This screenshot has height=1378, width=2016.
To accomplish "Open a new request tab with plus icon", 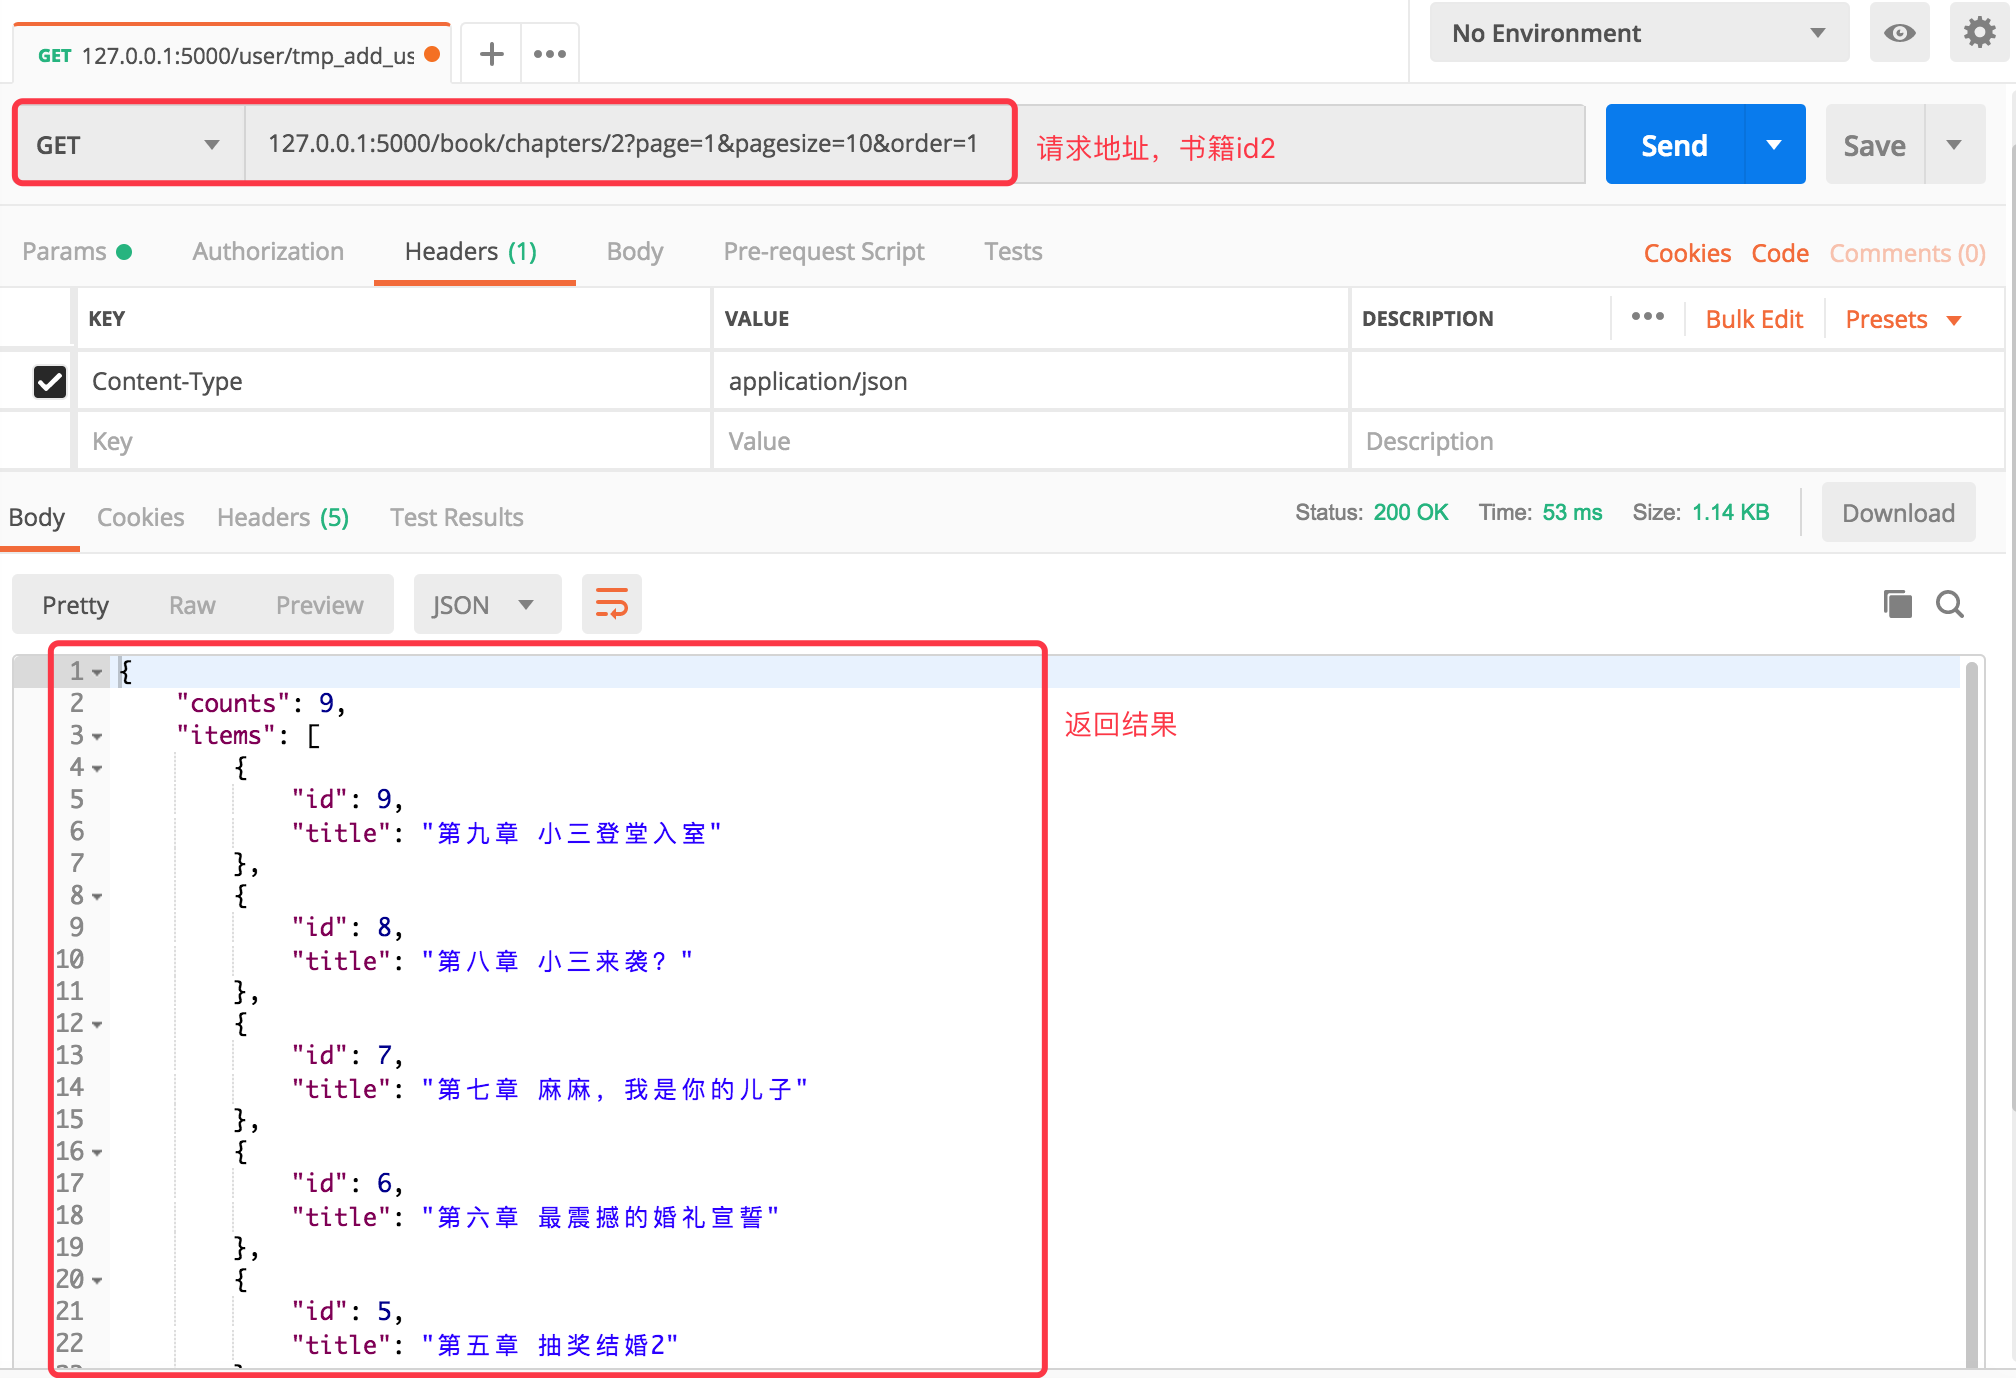I will 491,54.
